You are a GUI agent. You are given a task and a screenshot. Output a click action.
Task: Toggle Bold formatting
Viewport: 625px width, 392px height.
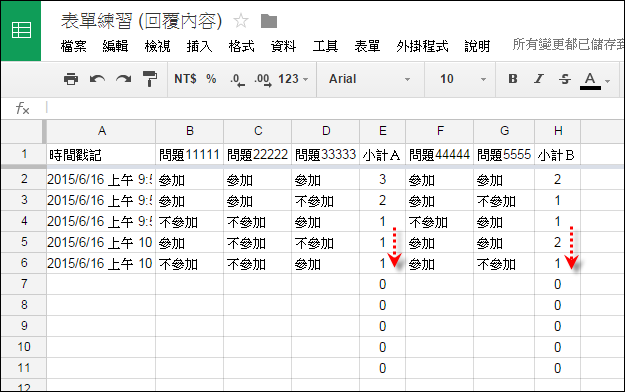click(513, 79)
